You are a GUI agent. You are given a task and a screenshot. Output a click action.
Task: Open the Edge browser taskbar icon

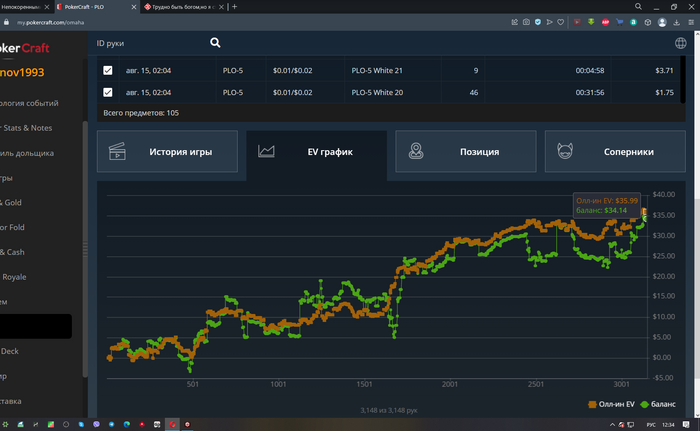coord(127,424)
